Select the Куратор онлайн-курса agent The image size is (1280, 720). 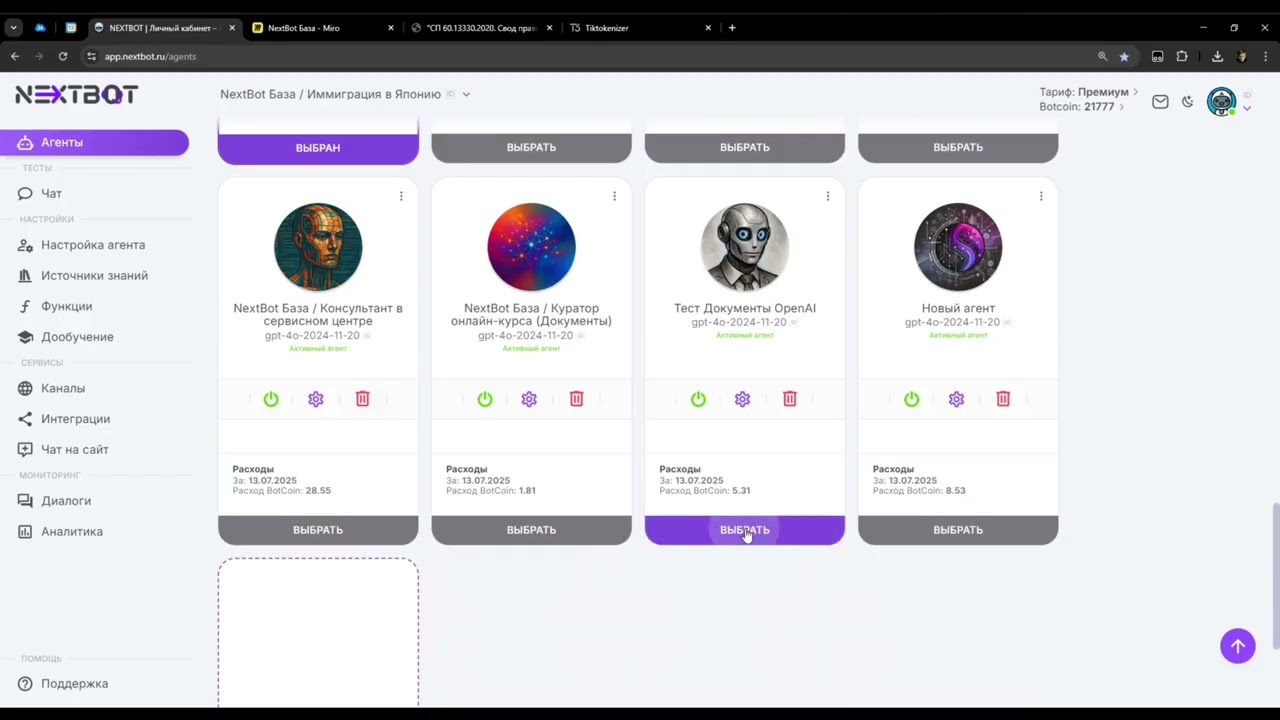[531, 530]
